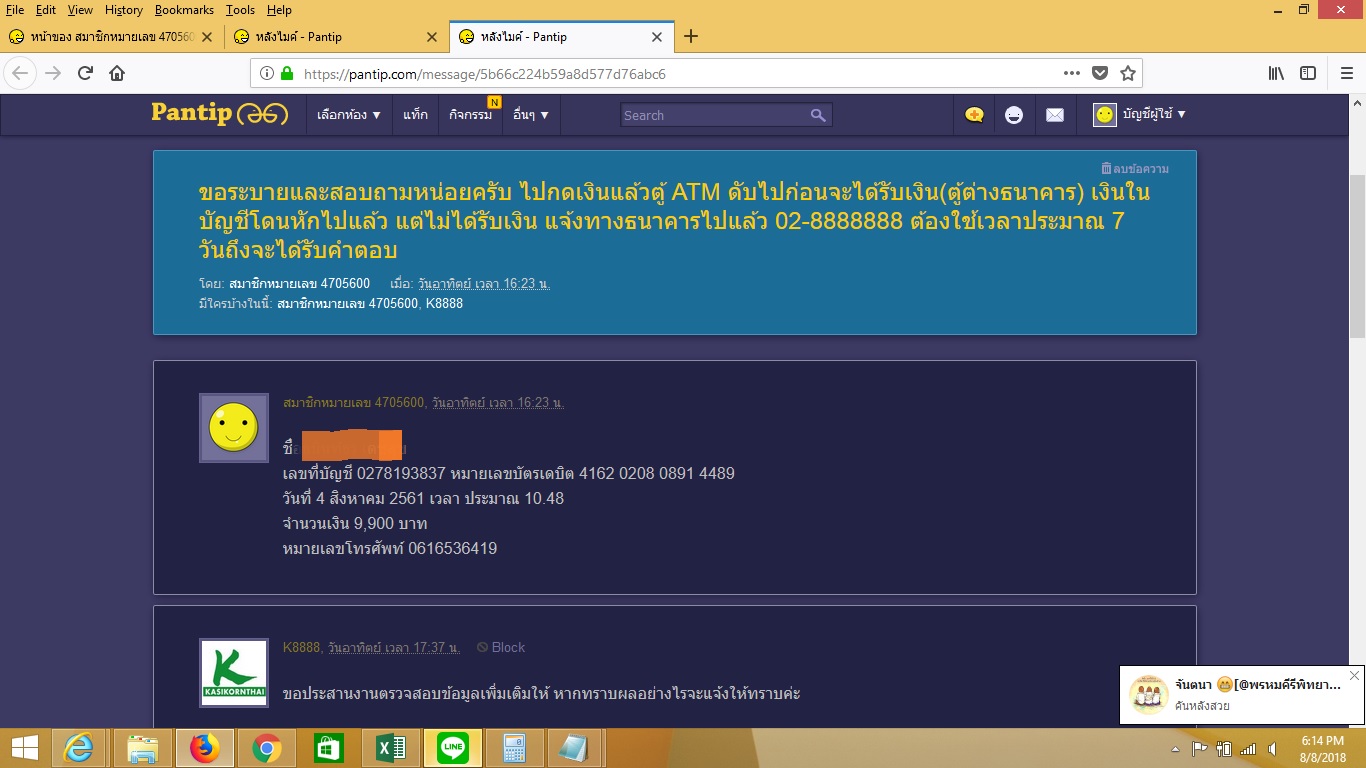Click the volume icon in system tray
Screen dimensions: 1366x768
point(1272,749)
